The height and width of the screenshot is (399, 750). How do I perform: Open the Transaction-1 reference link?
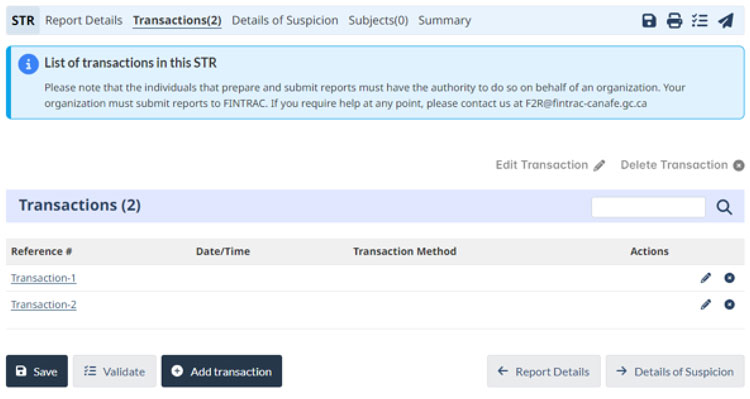click(x=44, y=278)
